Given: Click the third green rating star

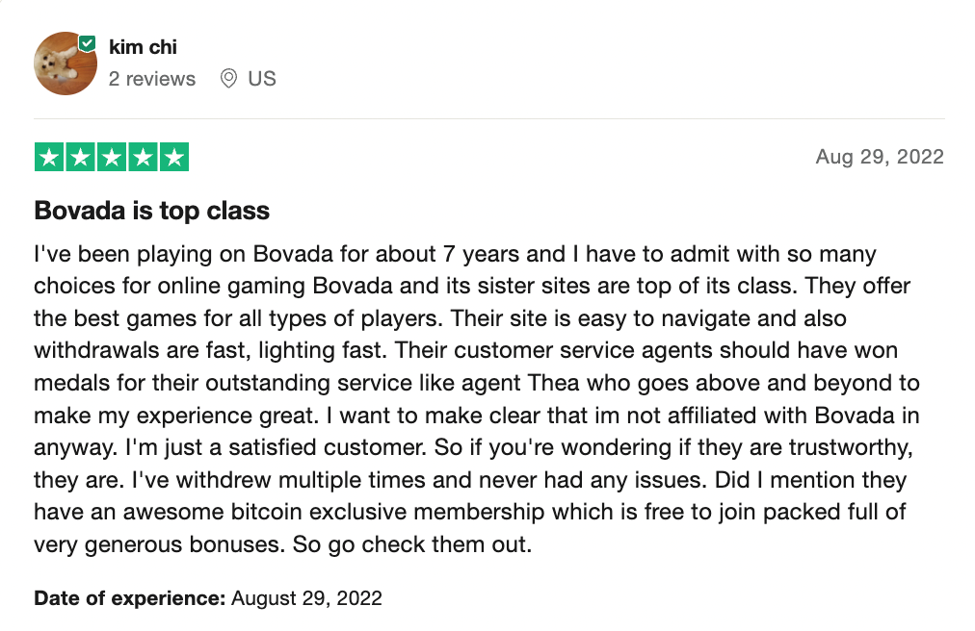Looking at the screenshot, I should [111, 157].
